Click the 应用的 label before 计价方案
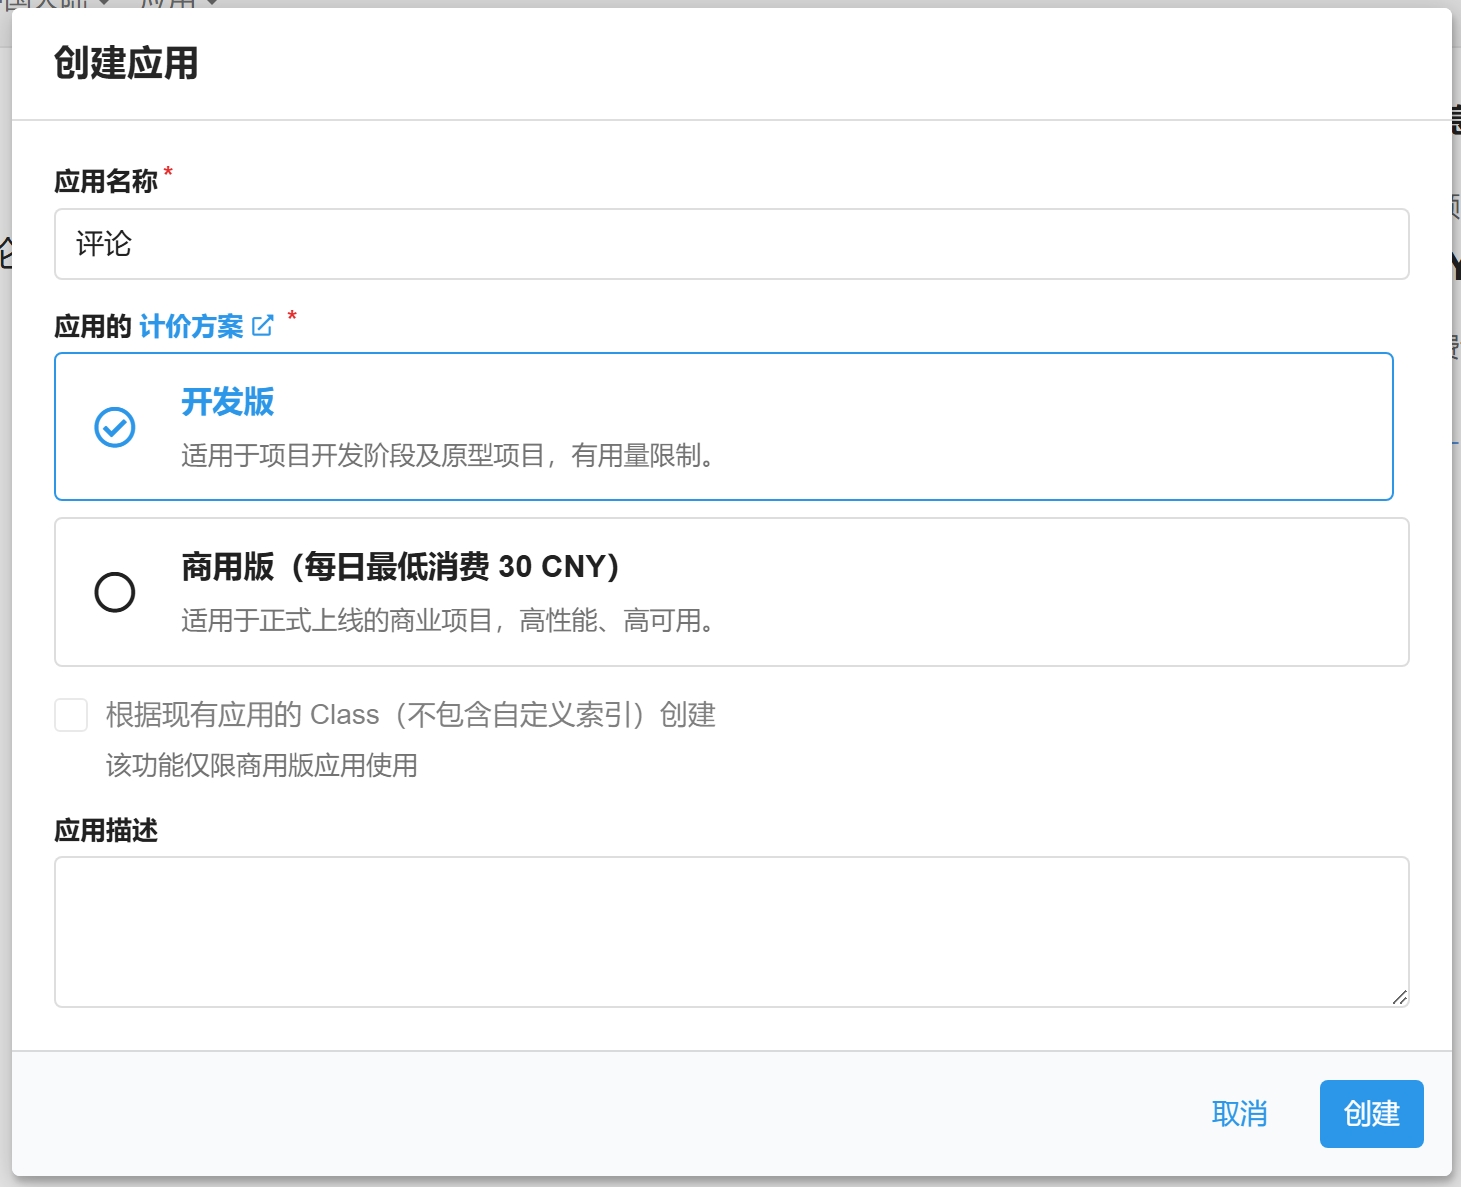 [92, 327]
